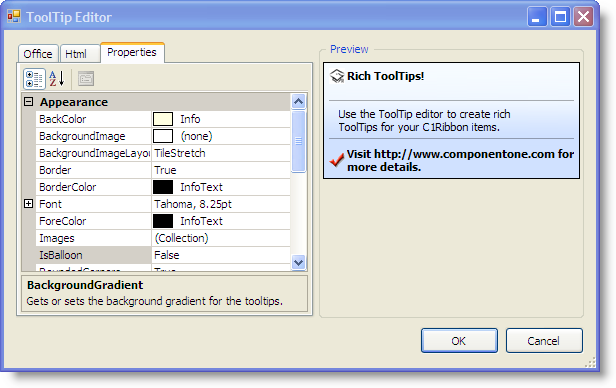This screenshot has width=616, height=388.
Task: Click the BackColor Info color swatch
Action: [x=163, y=119]
